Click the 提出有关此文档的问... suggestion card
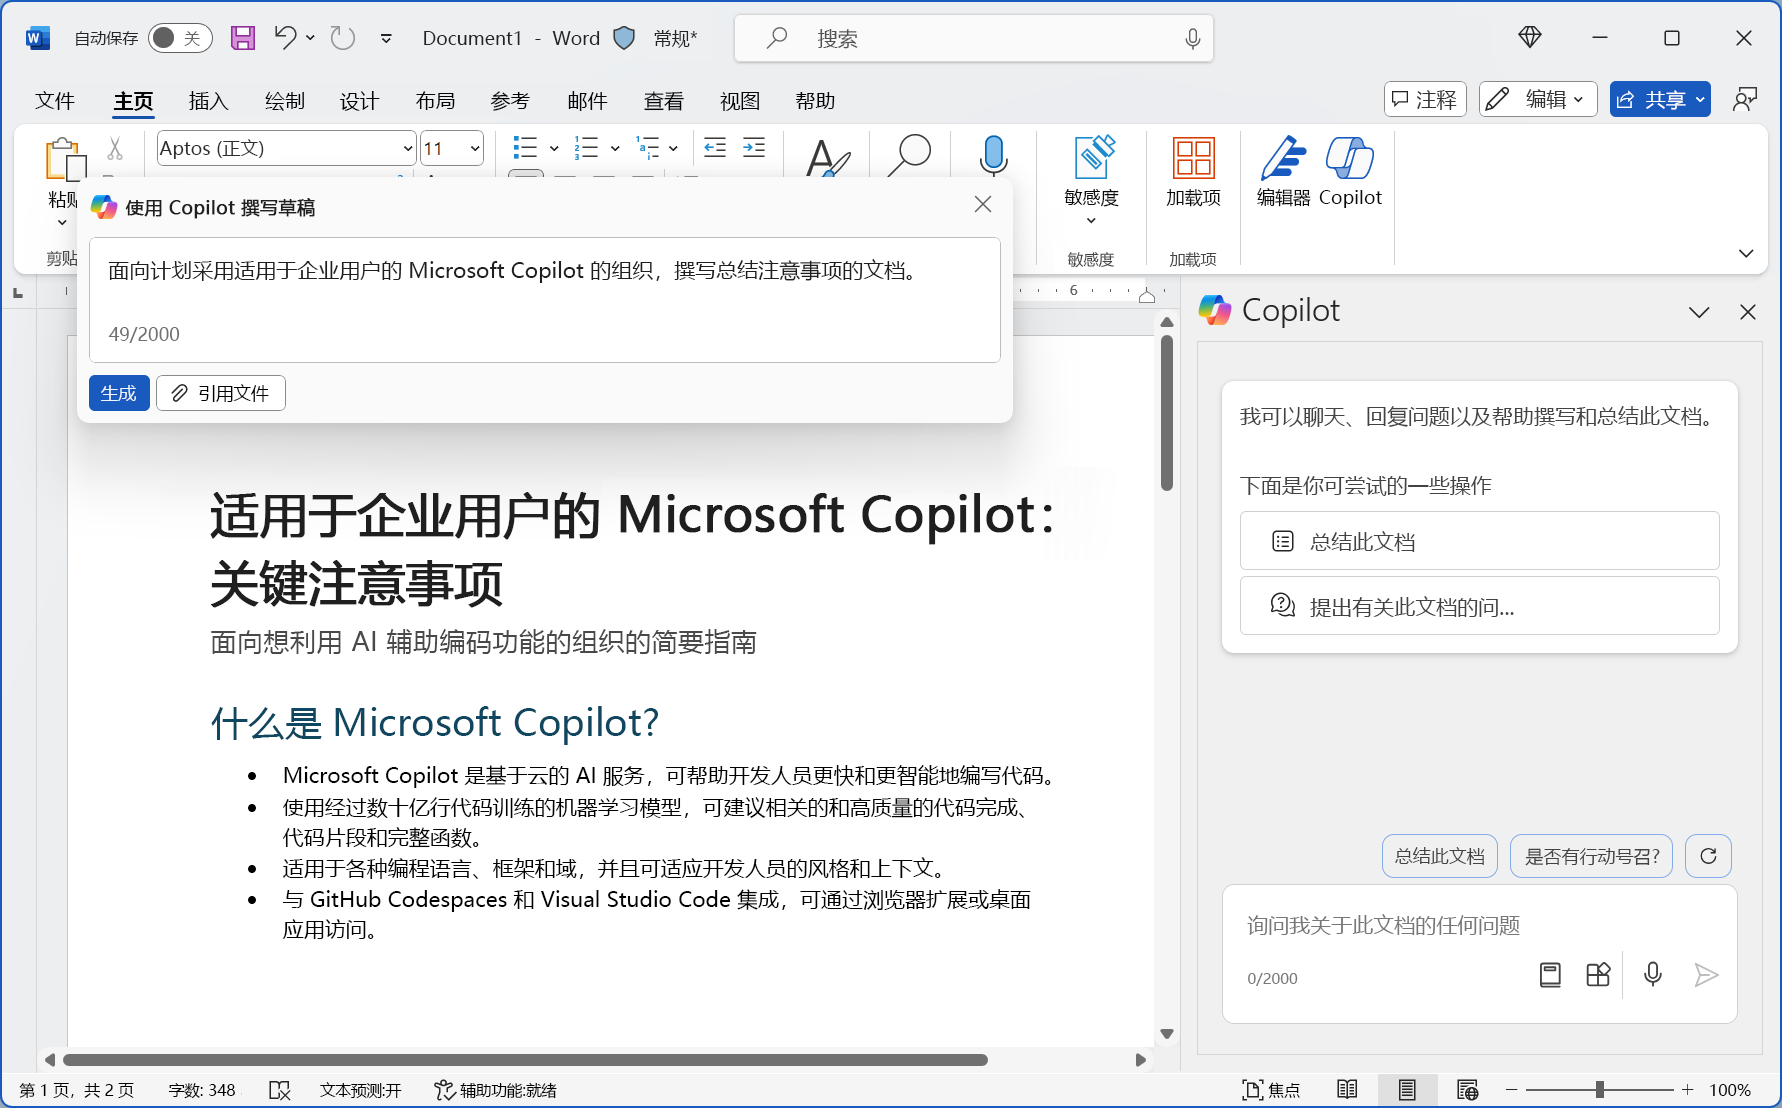The width and height of the screenshot is (1782, 1108). [x=1480, y=606]
